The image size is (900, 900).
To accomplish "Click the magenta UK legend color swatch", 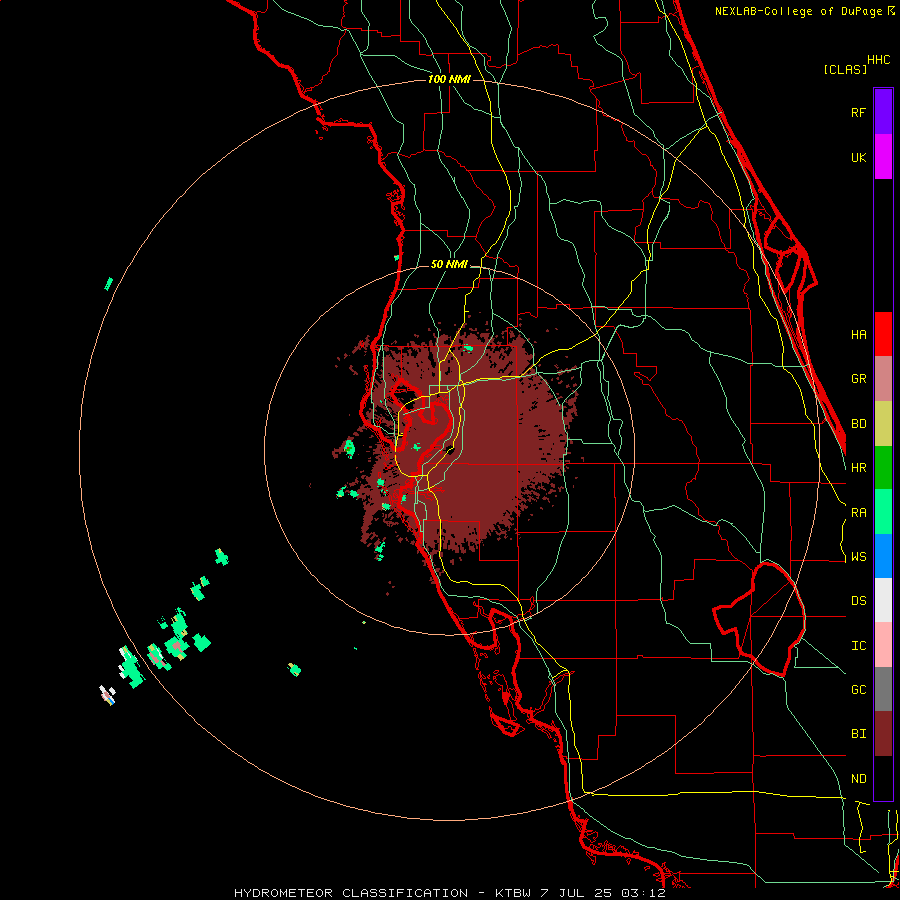I will (x=883, y=157).
